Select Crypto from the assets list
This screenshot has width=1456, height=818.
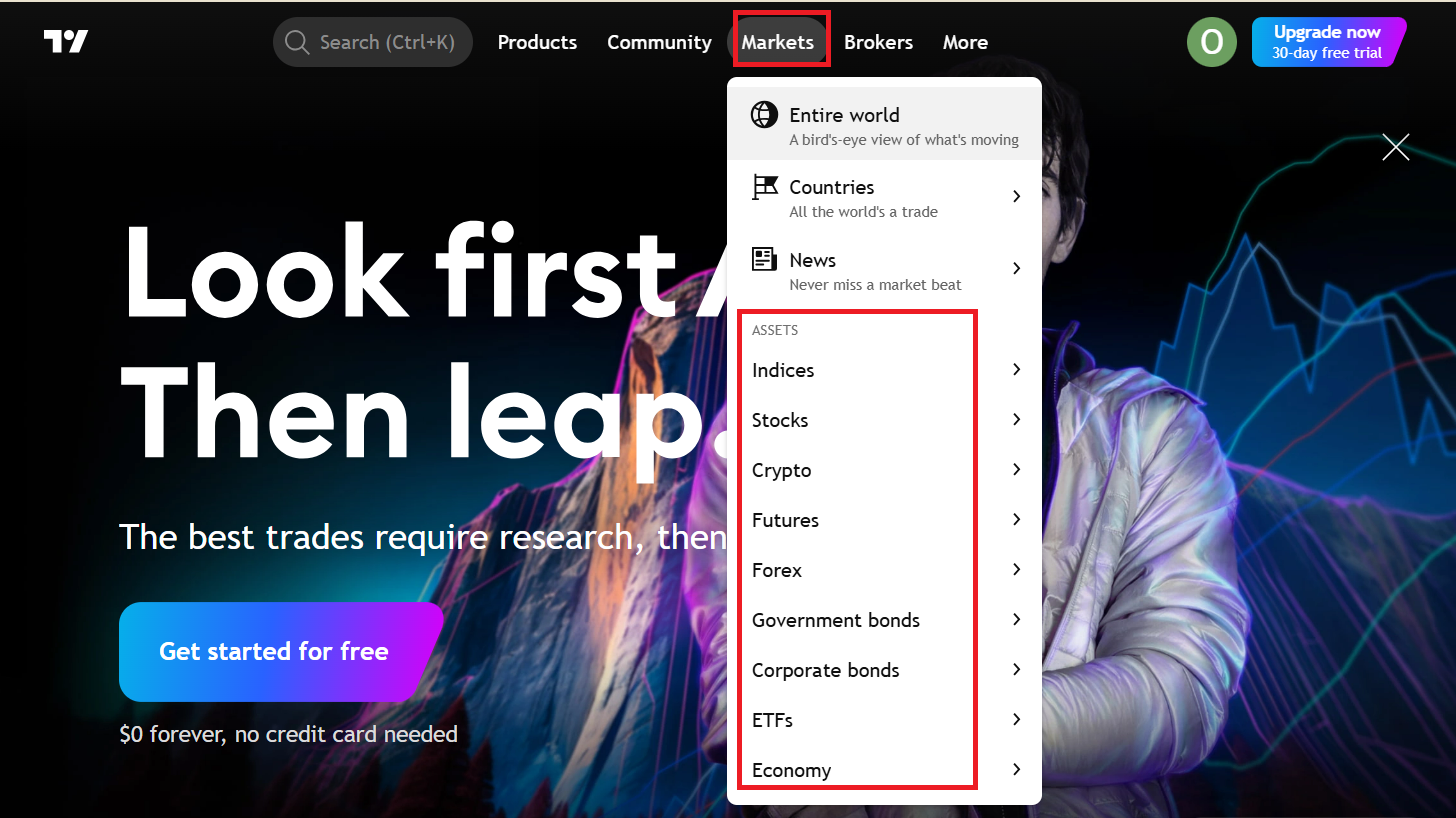point(782,470)
